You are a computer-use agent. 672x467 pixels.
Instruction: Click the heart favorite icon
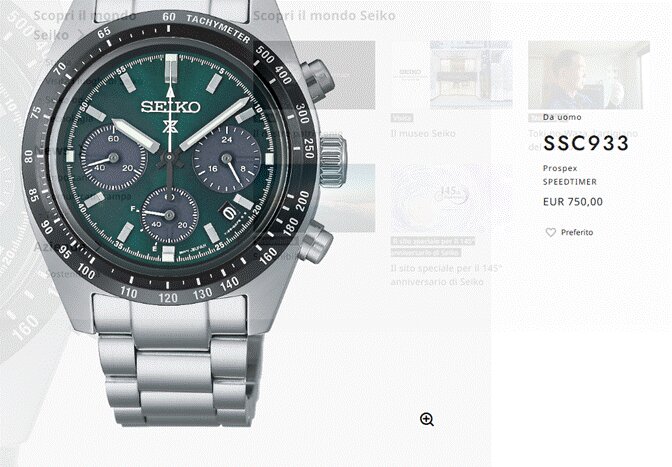click(x=550, y=232)
